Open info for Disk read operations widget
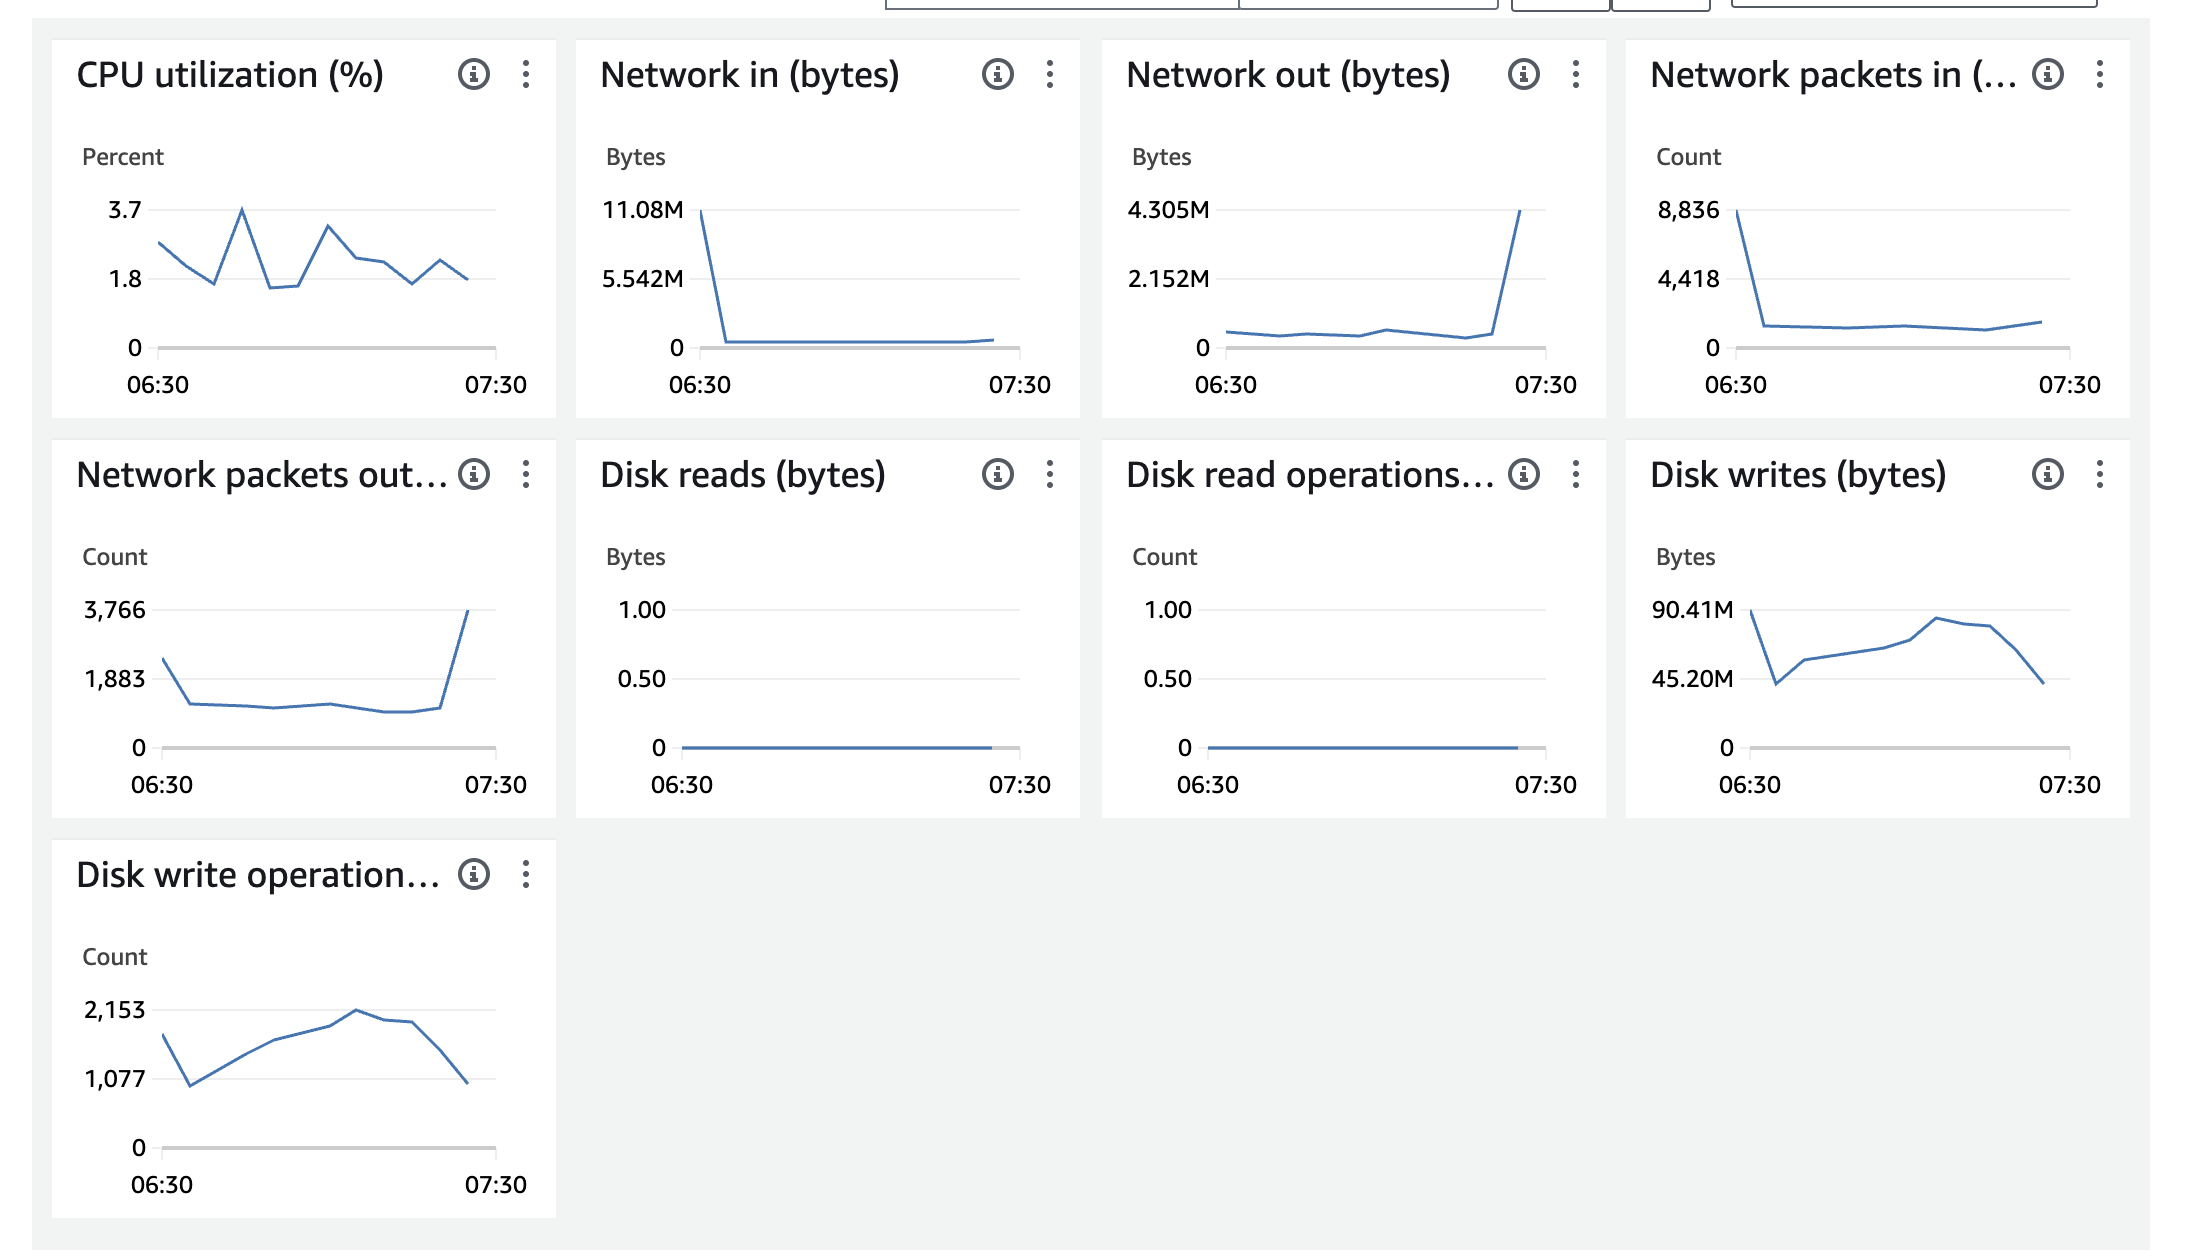The width and height of the screenshot is (2190, 1260). click(1523, 474)
